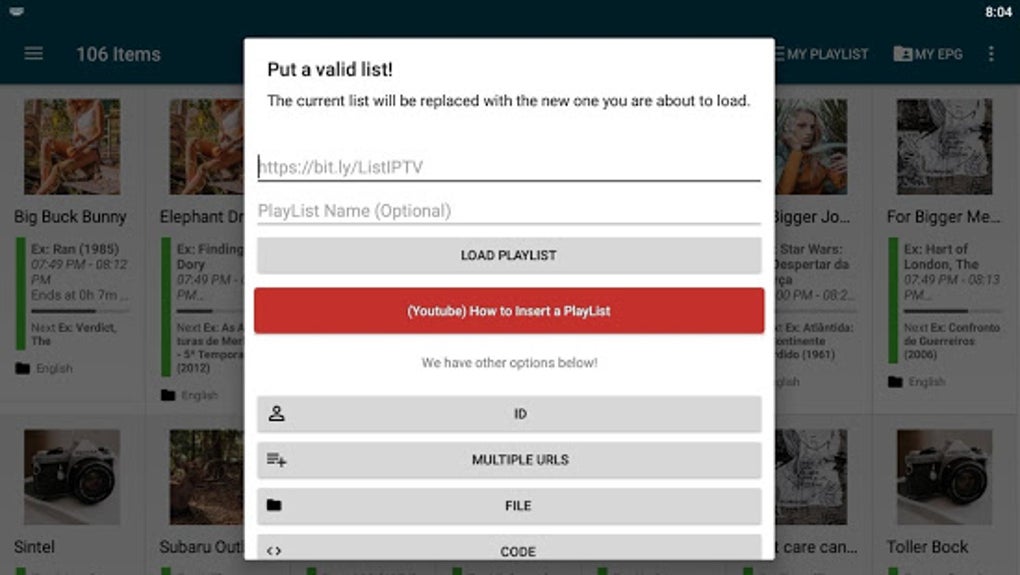The image size is (1020, 575).
Task: Open the For Bigger Meltdowns thumbnail
Action: coord(944,146)
